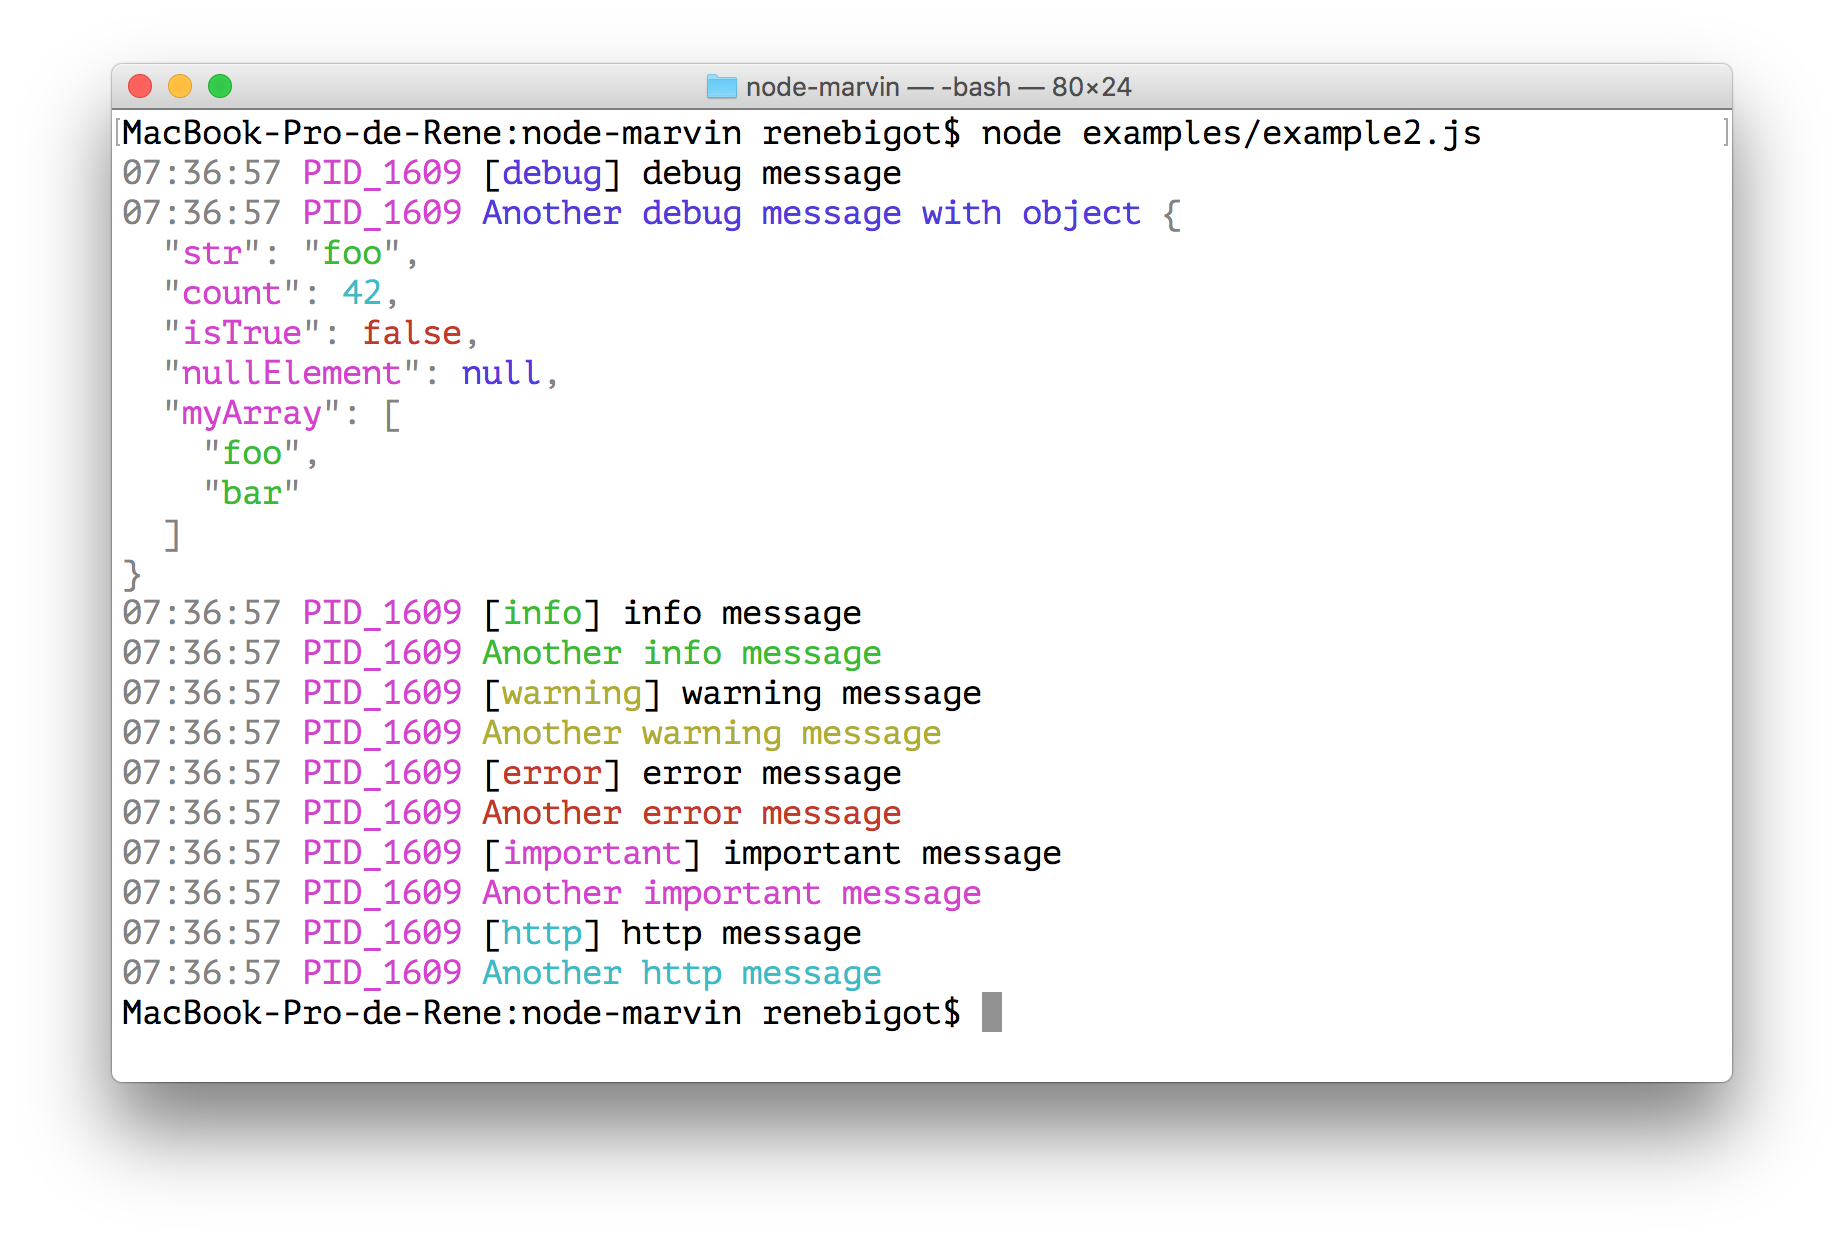This screenshot has height=1242, width=1844.
Task: Click the '[info]' tag text
Action: pos(542,613)
